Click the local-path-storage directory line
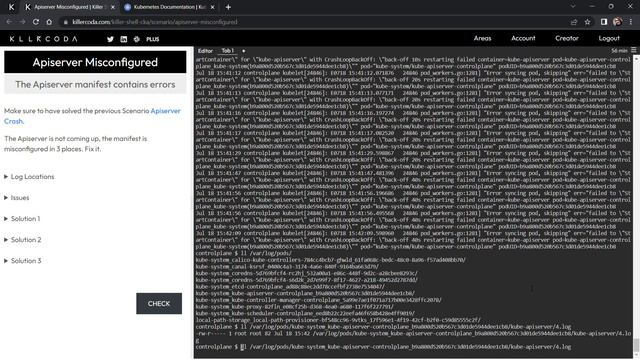The image size is (640, 360). (338, 320)
